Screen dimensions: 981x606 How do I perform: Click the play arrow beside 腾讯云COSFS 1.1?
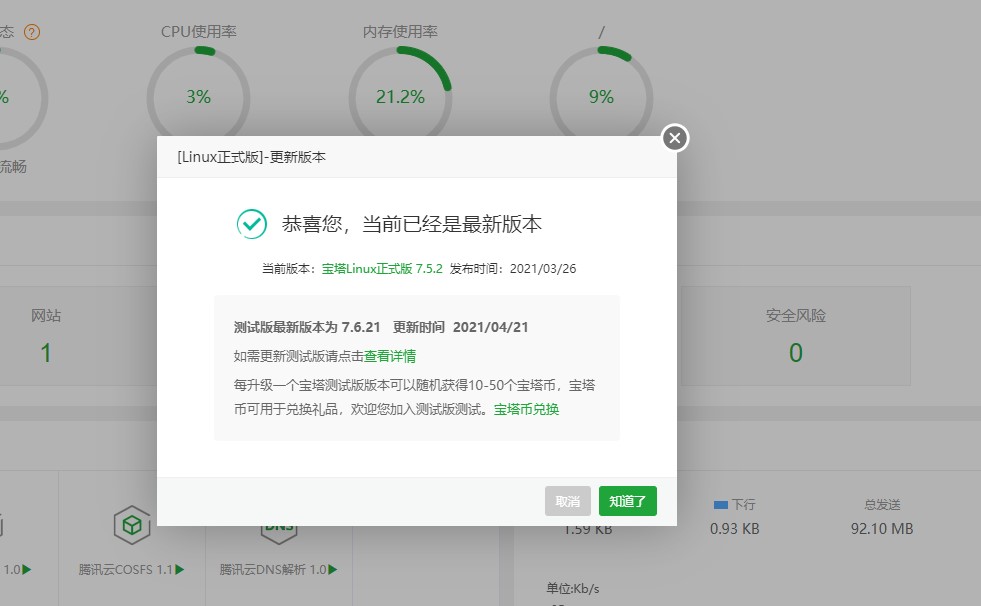pos(180,569)
